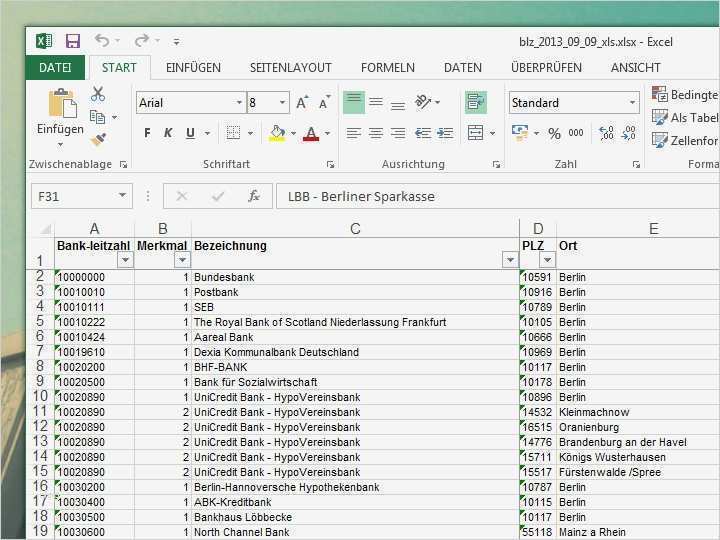The image size is (720, 540).
Task: Apply thousands separator 000 style
Action: coord(576,133)
